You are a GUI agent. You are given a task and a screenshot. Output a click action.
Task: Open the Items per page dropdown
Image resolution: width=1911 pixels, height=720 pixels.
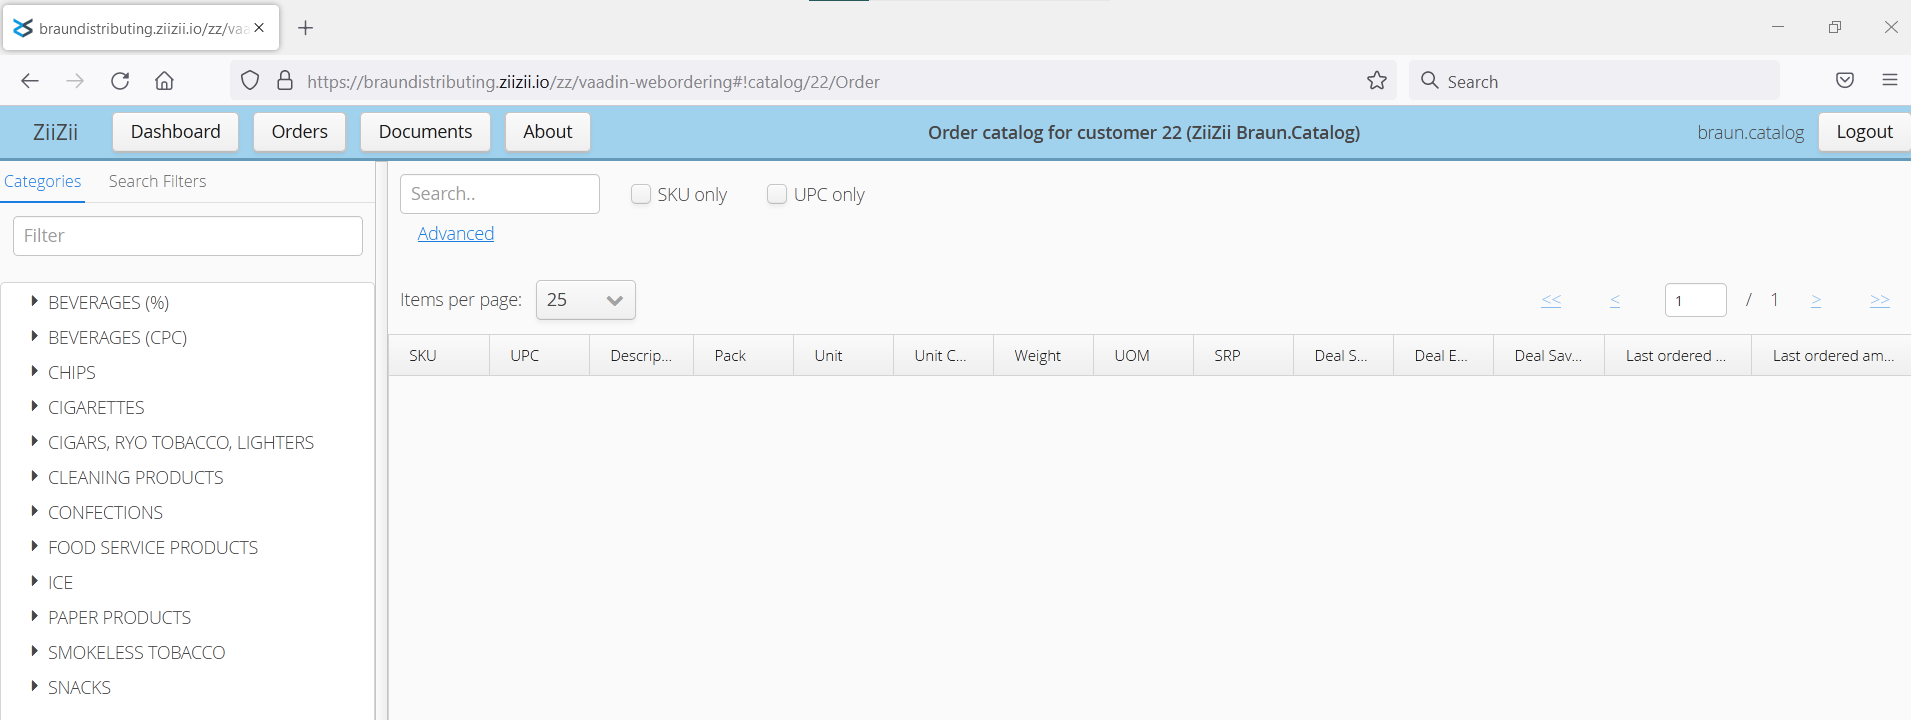point(585,300)
